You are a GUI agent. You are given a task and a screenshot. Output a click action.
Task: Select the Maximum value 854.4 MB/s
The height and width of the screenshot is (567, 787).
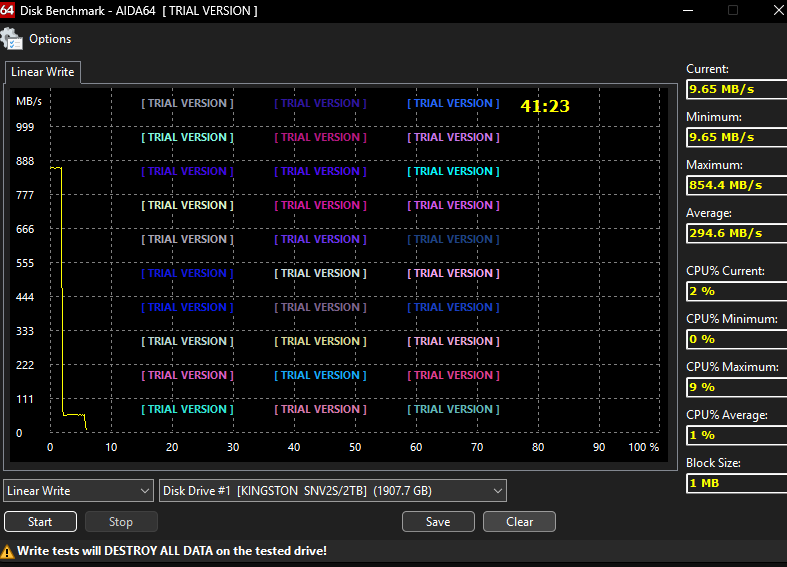[x=735, y=185]
